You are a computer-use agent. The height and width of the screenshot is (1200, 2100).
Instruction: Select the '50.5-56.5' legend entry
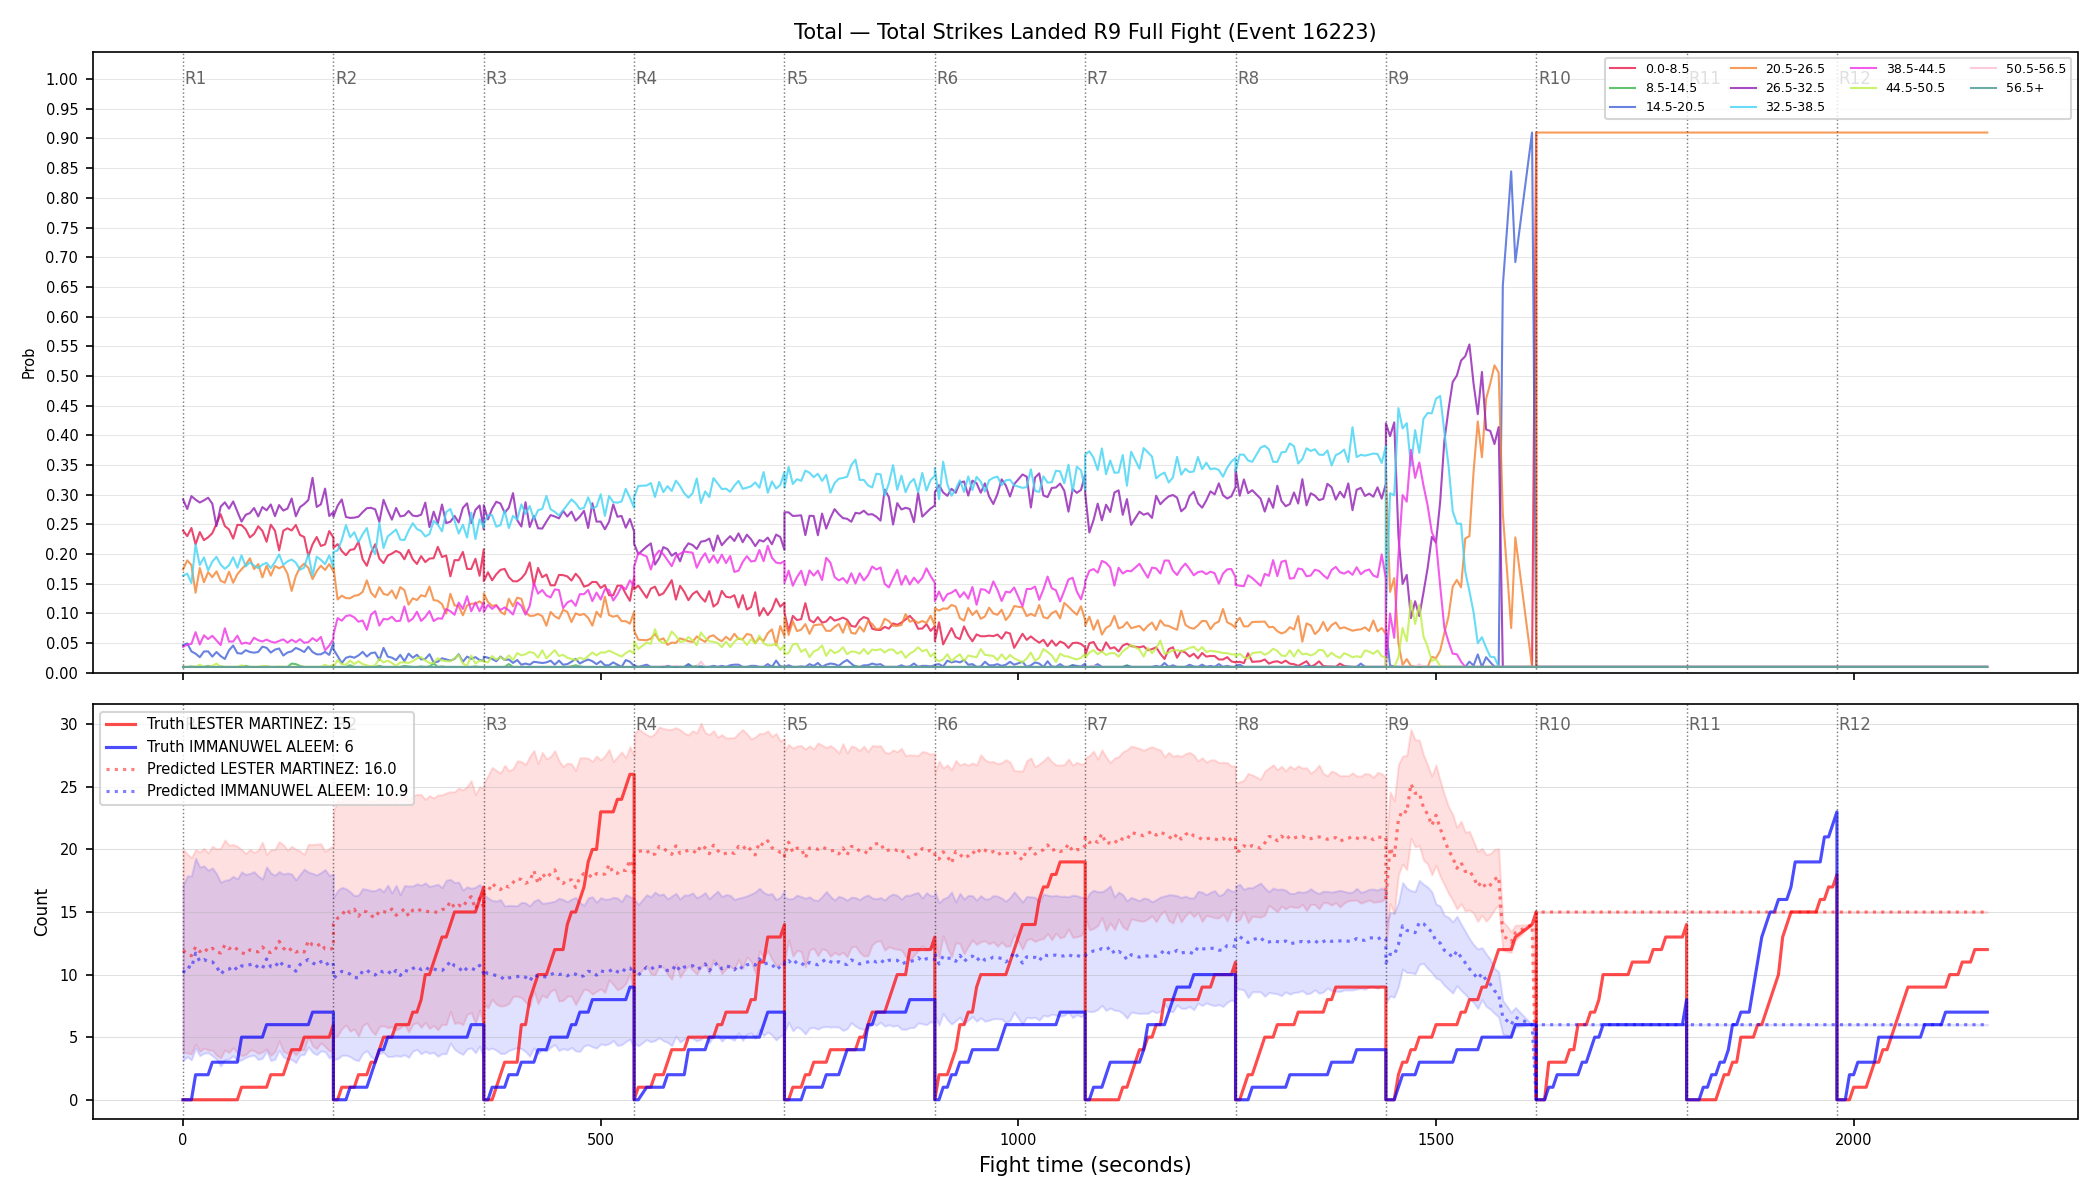coord(2018,69)
